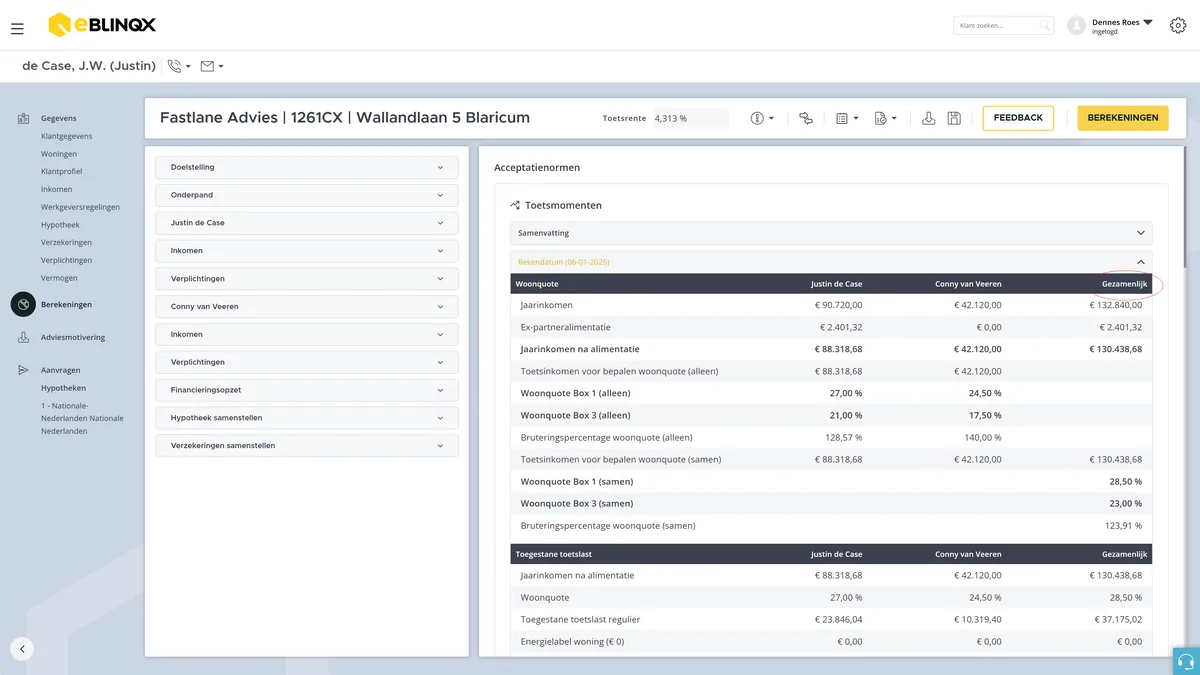Open the phone contact options for Justin

(180, 66)
